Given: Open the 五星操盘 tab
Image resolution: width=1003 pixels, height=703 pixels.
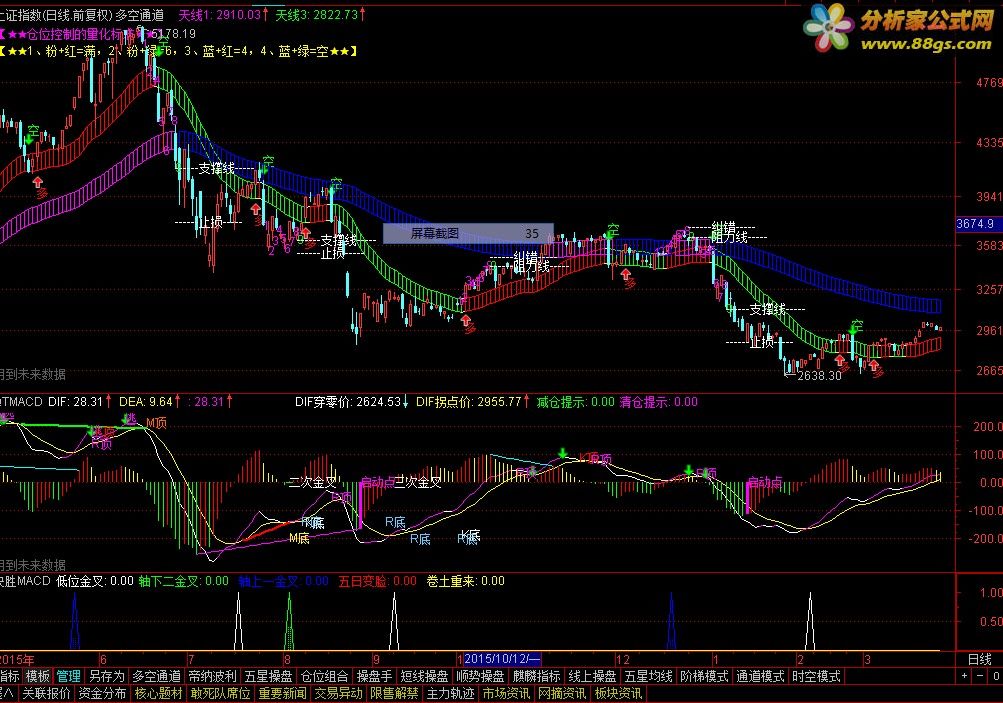Looking at the screenshot, I should [269, 676].
